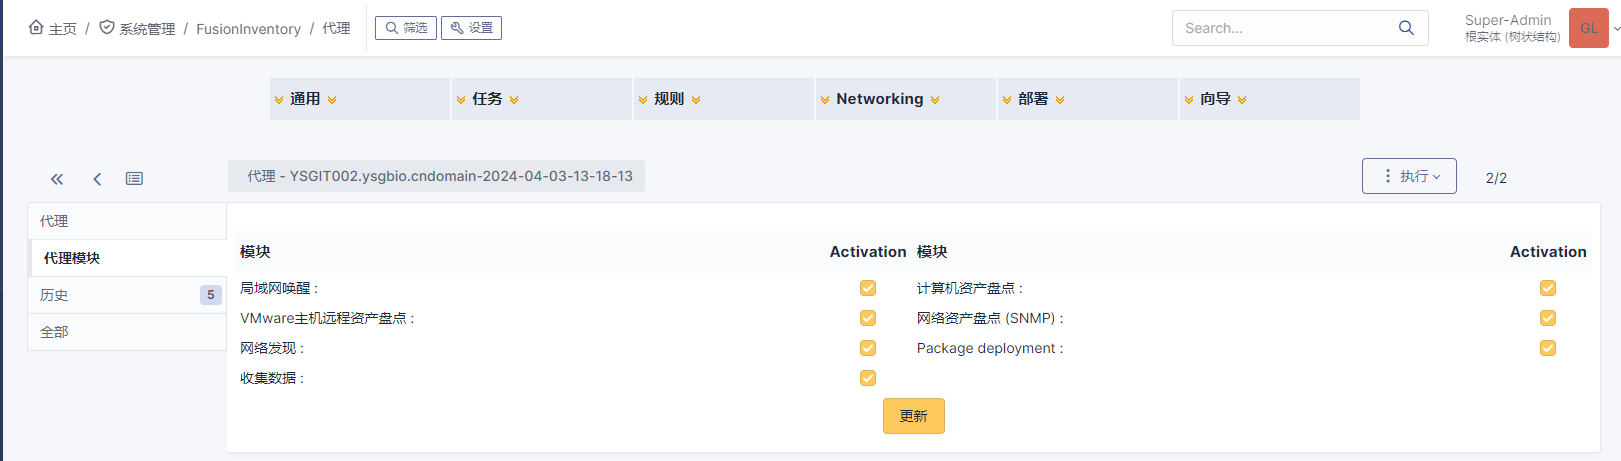Click the home icon in breadcrumb
The image size is (1621, 461).
coord(36,28)
